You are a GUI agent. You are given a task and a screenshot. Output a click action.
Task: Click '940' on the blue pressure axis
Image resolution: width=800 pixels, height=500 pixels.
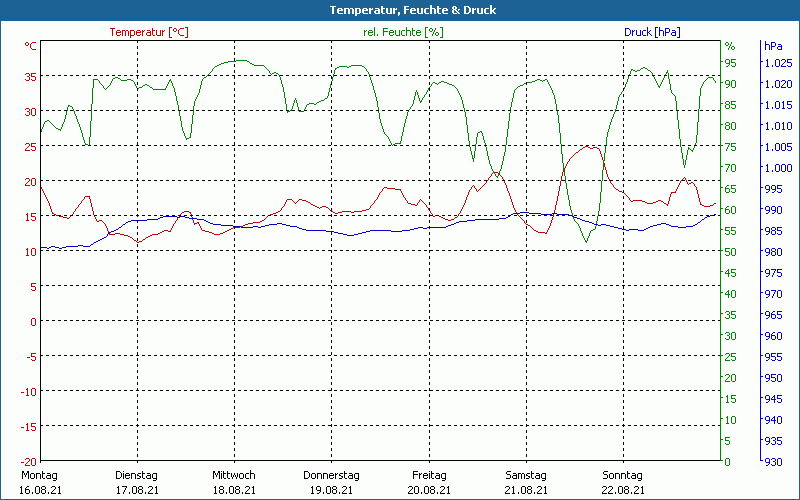(x=773, y=420)
